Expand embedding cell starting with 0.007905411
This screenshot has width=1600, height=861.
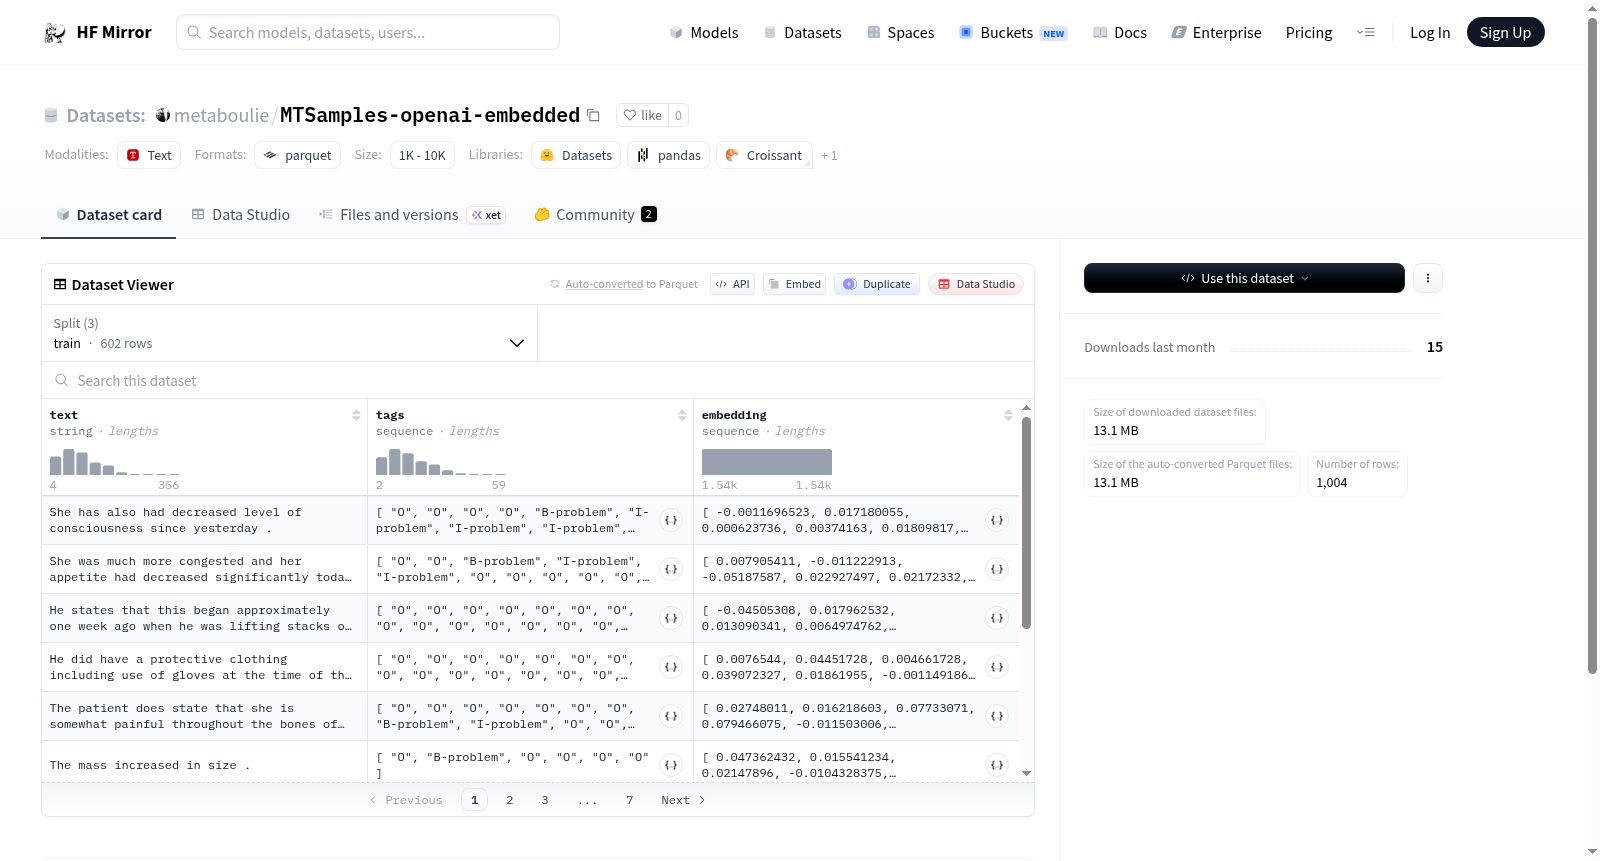tap(997, 569)
